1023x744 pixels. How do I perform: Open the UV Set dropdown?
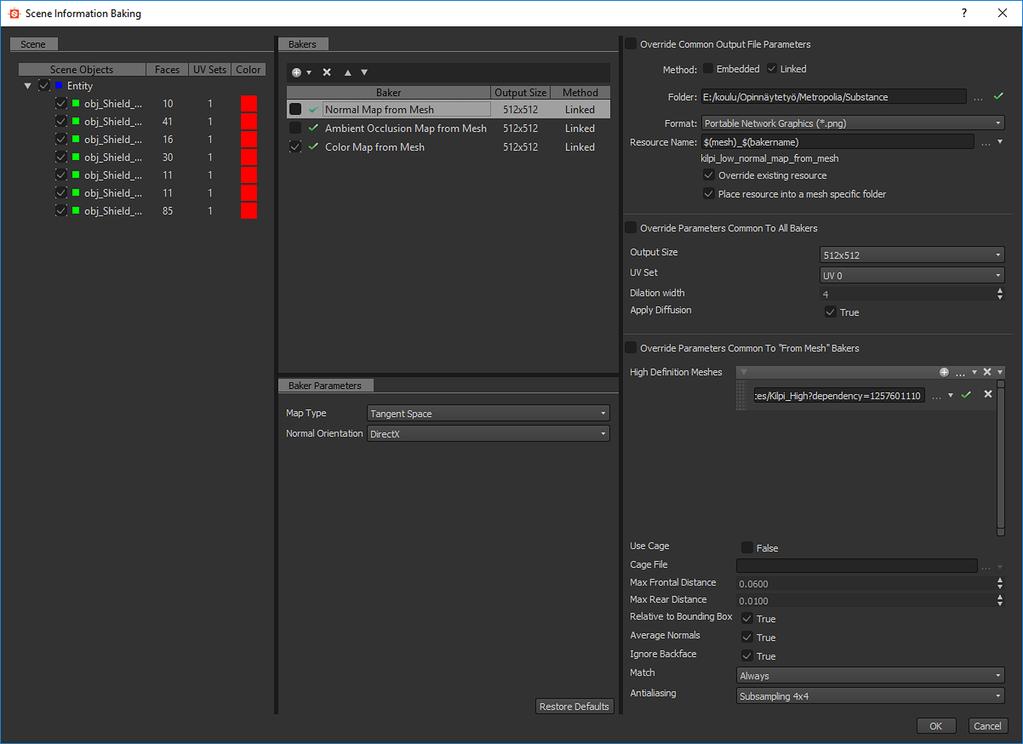[x=912, y=275]
